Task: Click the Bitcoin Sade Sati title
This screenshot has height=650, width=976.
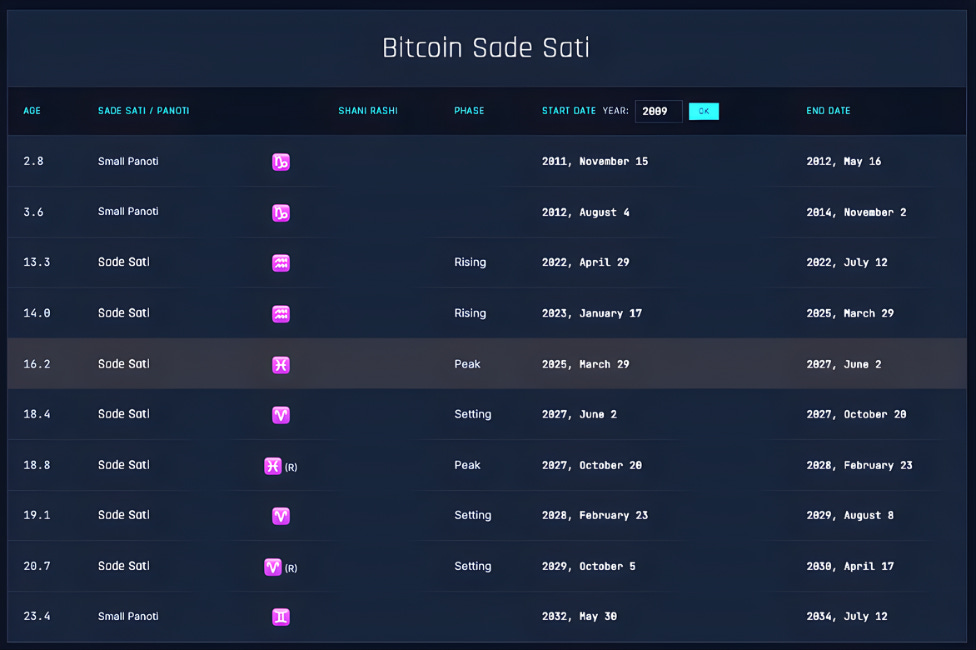Action: [x=486, y=48]
